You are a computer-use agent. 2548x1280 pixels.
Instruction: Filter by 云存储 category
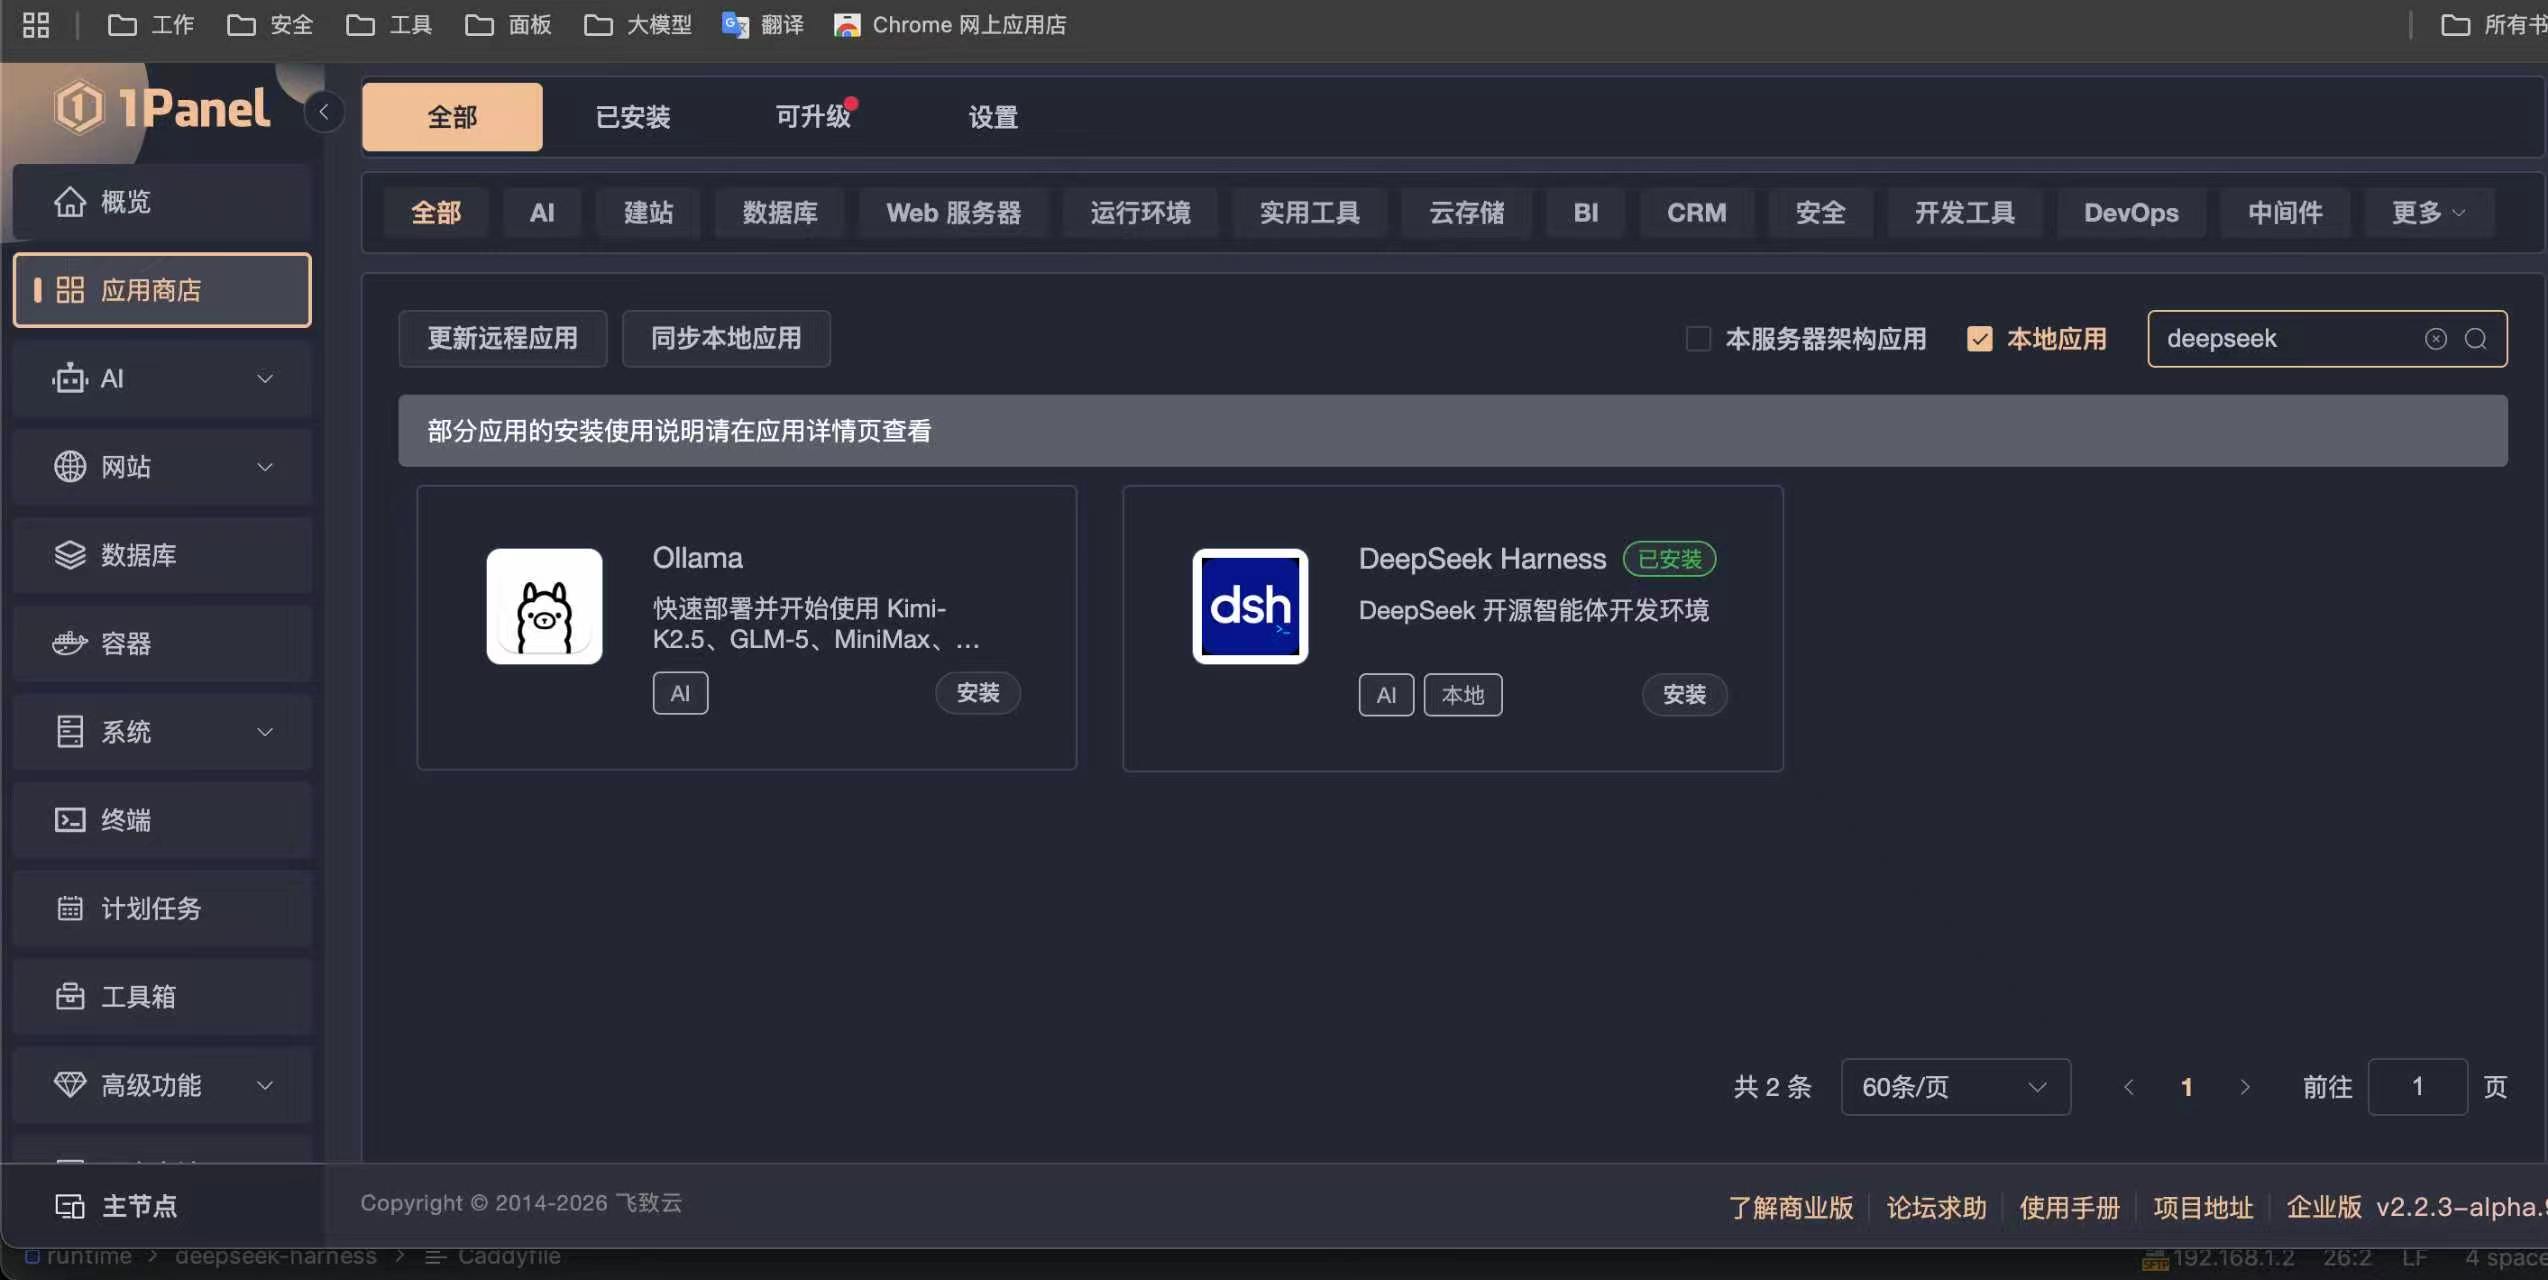(1466, 213)
